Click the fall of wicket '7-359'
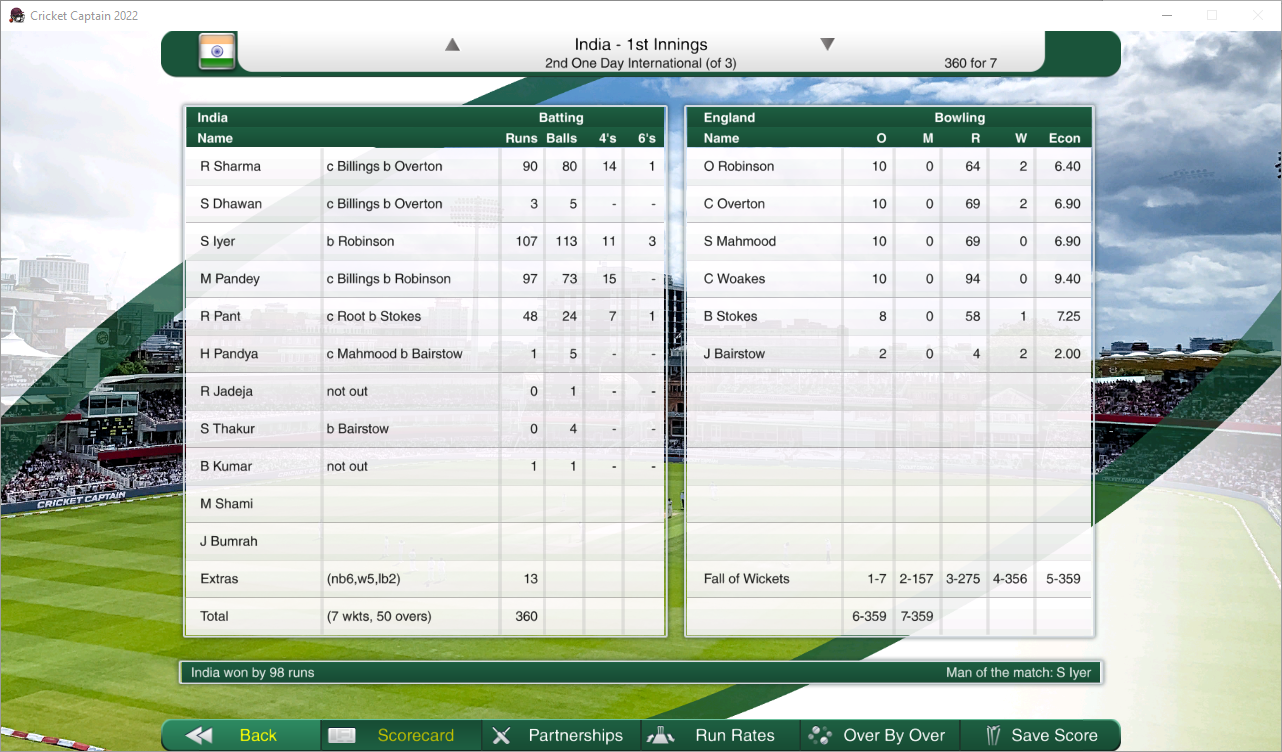This screenshot has height=752, width=1282. coord(916,616)
